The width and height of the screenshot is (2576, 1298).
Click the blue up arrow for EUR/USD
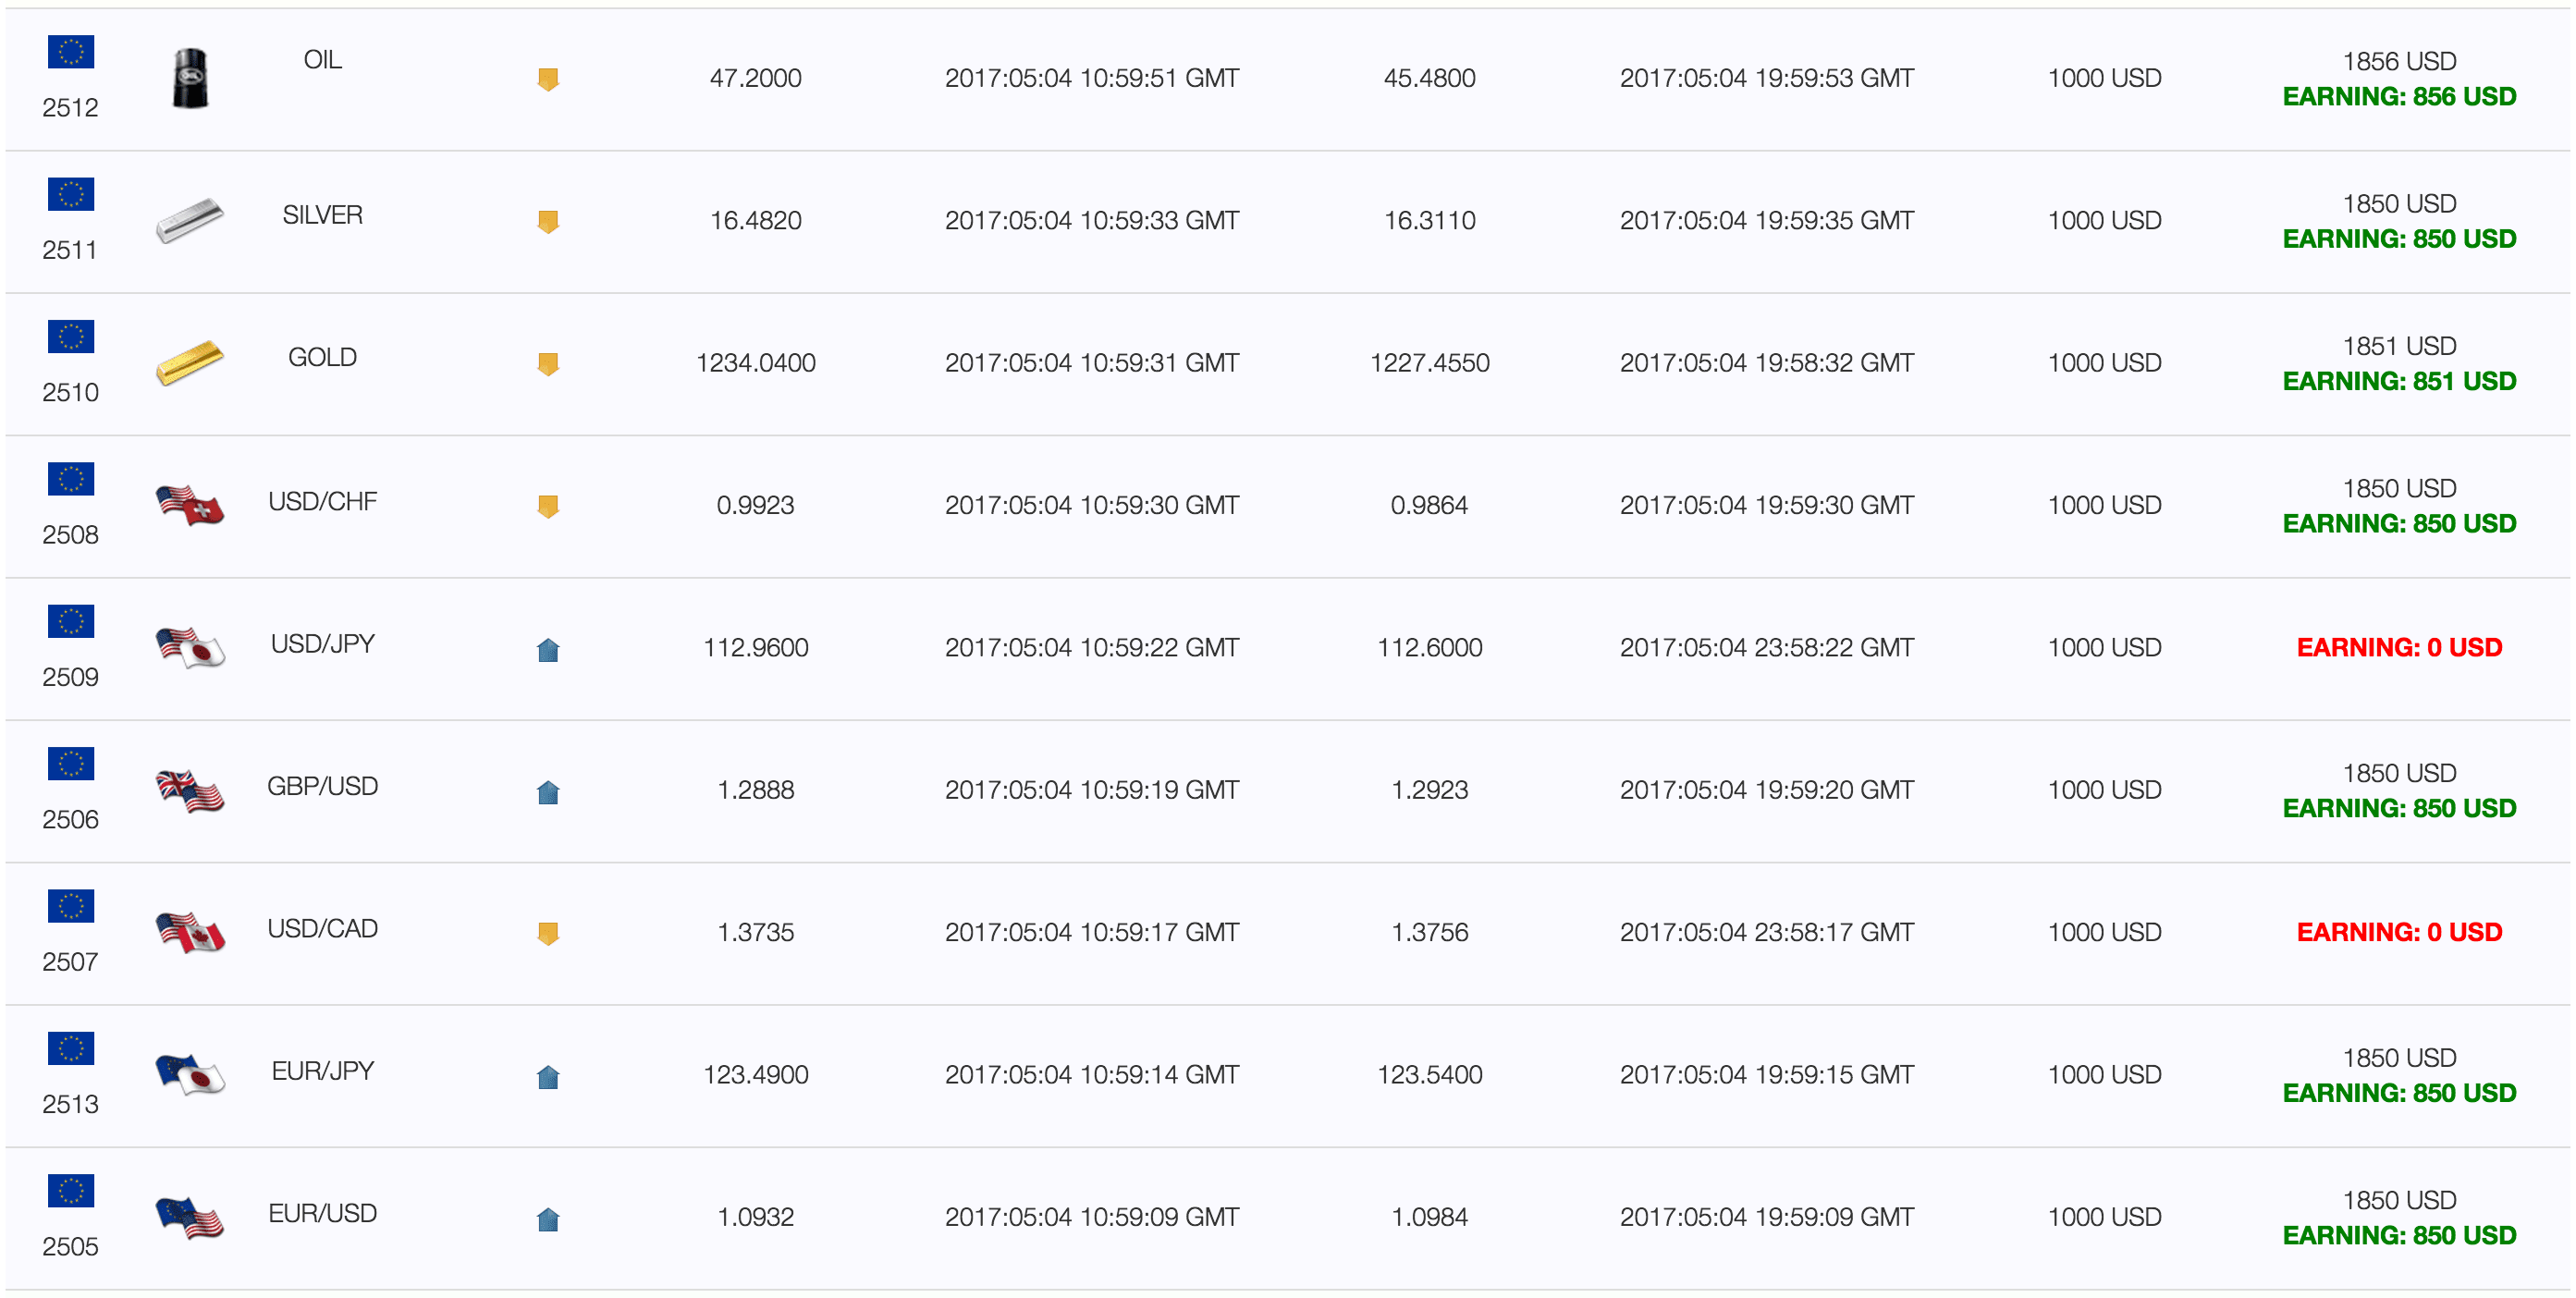point(548,1219)
